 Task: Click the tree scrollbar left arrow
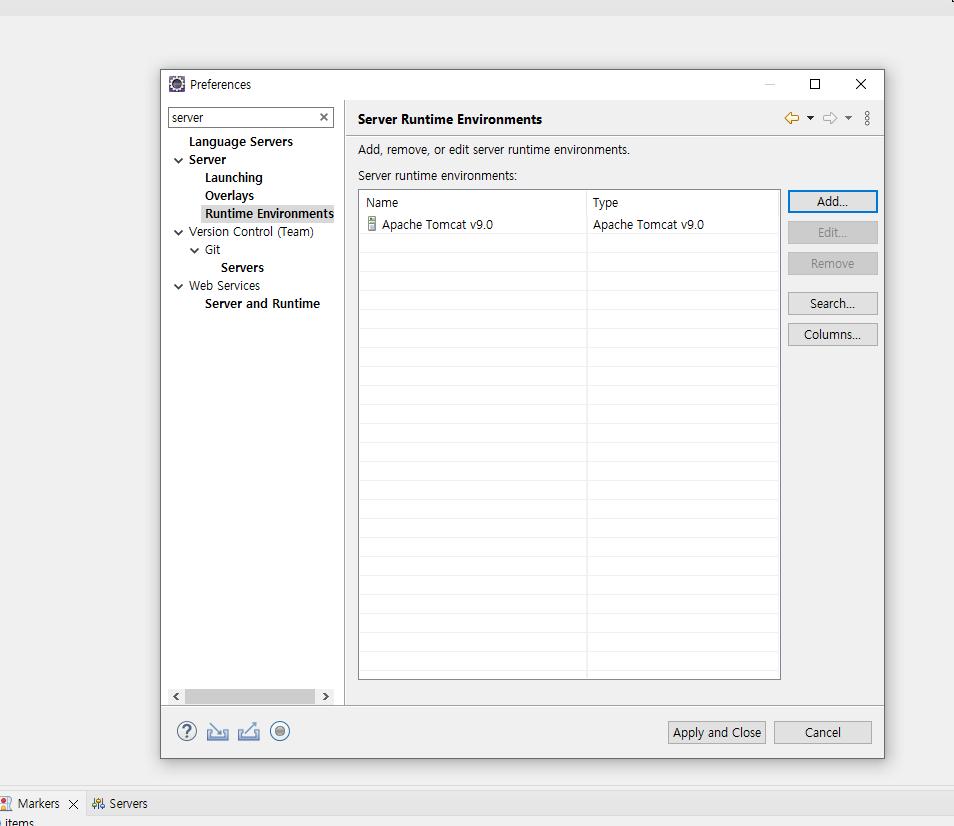[176, 696]
